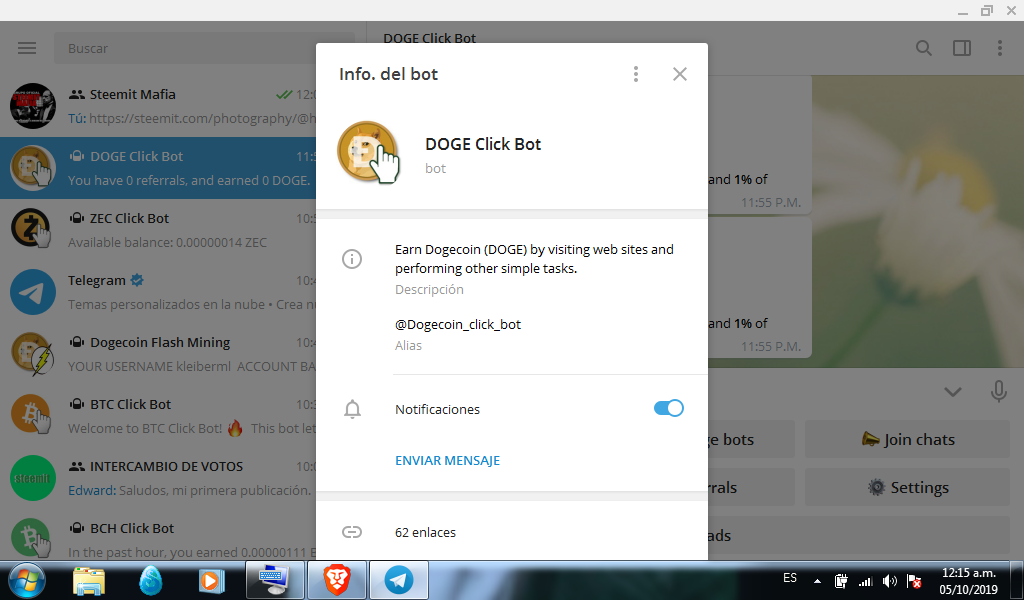Open the bot info three-dot options menu
Viewport: 1024px width, 600px height.
[635, 74]
